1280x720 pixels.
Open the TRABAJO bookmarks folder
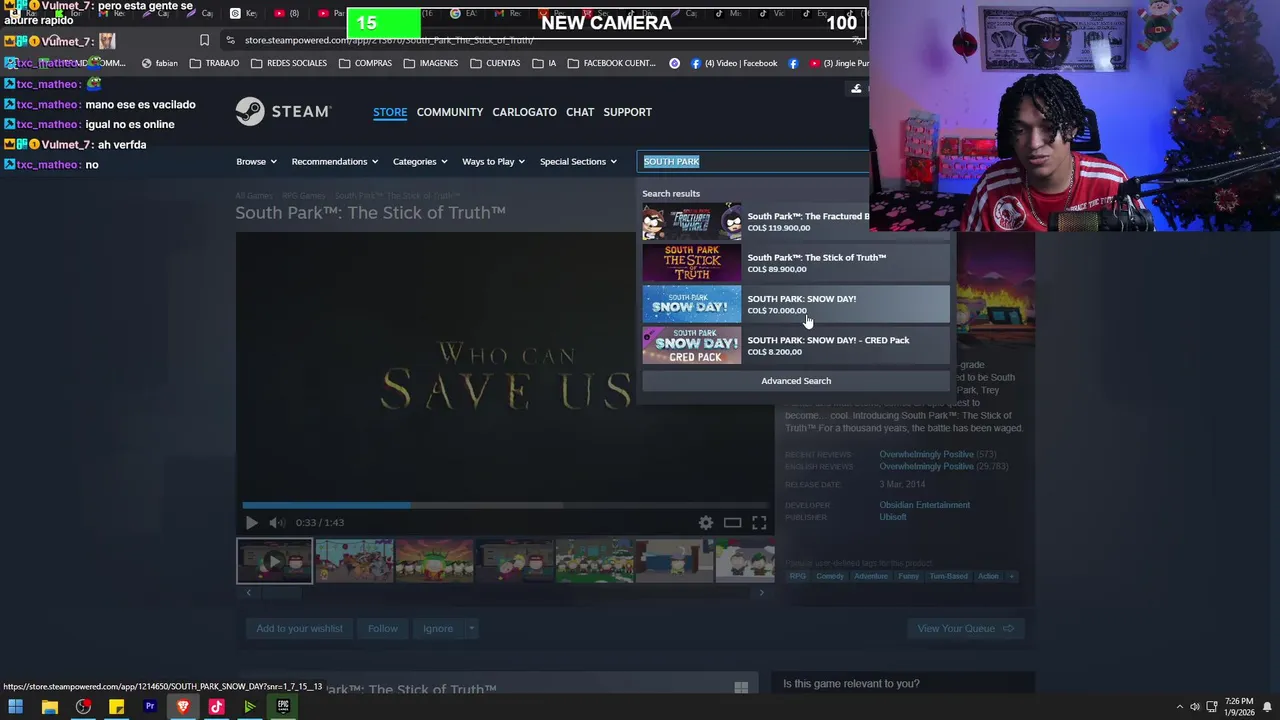[x=214, y=63]
